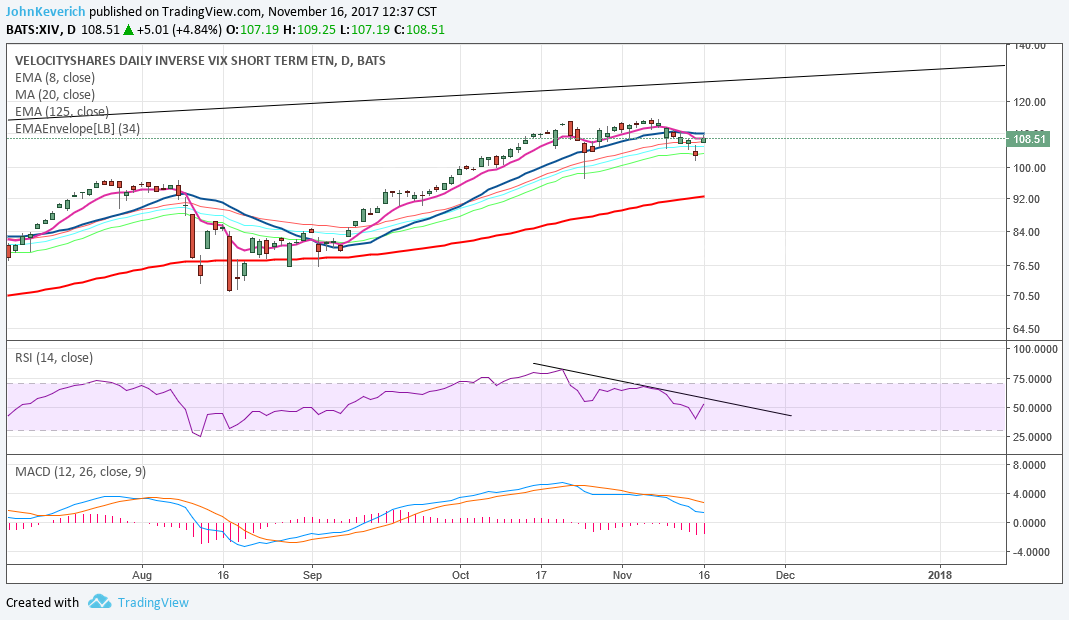1069x620 pixels.
Task: Click the 2018 label on time axis
Action: (940, 575)
